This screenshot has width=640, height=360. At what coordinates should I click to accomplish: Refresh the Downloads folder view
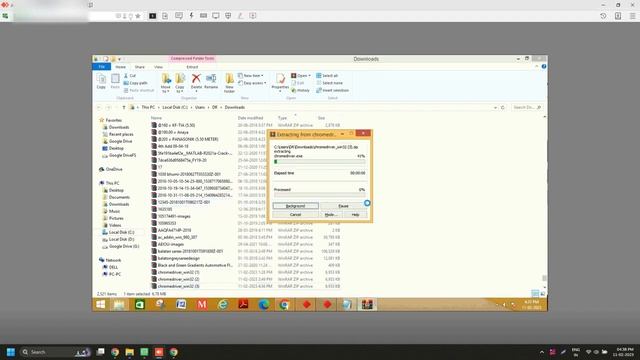502,107
